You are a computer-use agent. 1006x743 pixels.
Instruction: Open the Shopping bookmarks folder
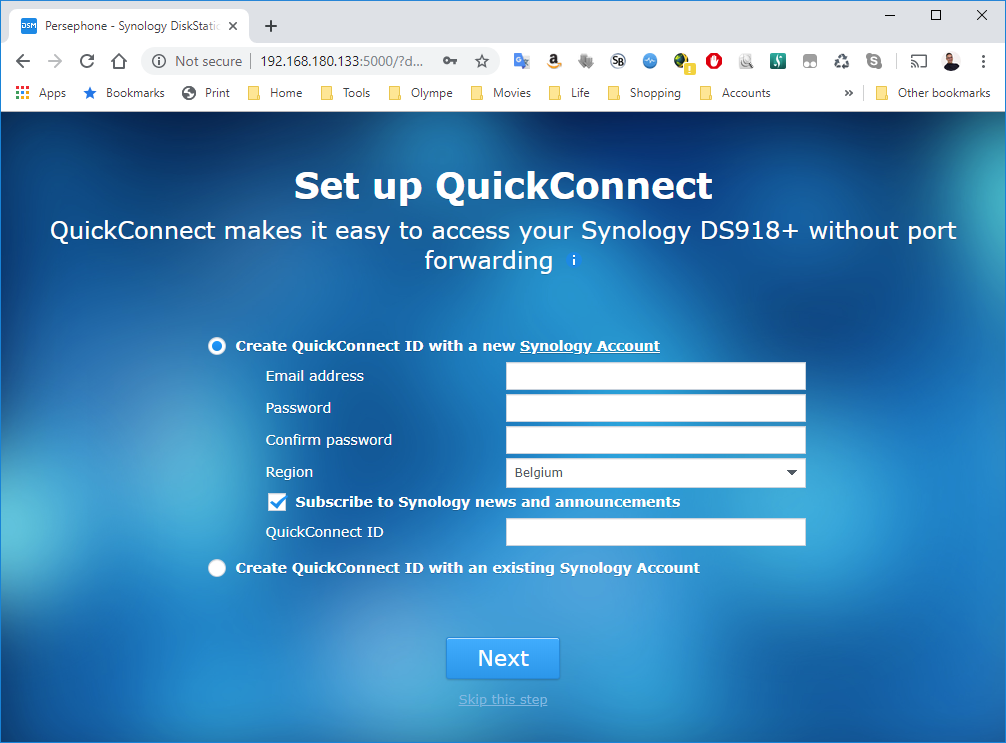644,93
